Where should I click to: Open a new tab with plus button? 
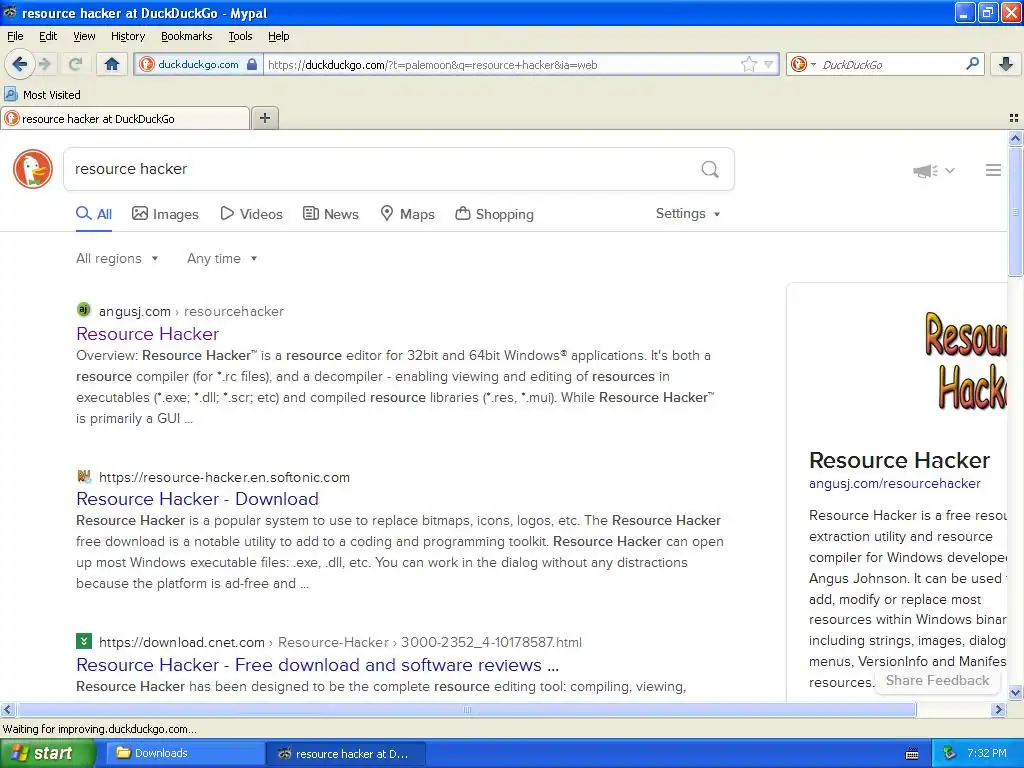tap(265, 118)
